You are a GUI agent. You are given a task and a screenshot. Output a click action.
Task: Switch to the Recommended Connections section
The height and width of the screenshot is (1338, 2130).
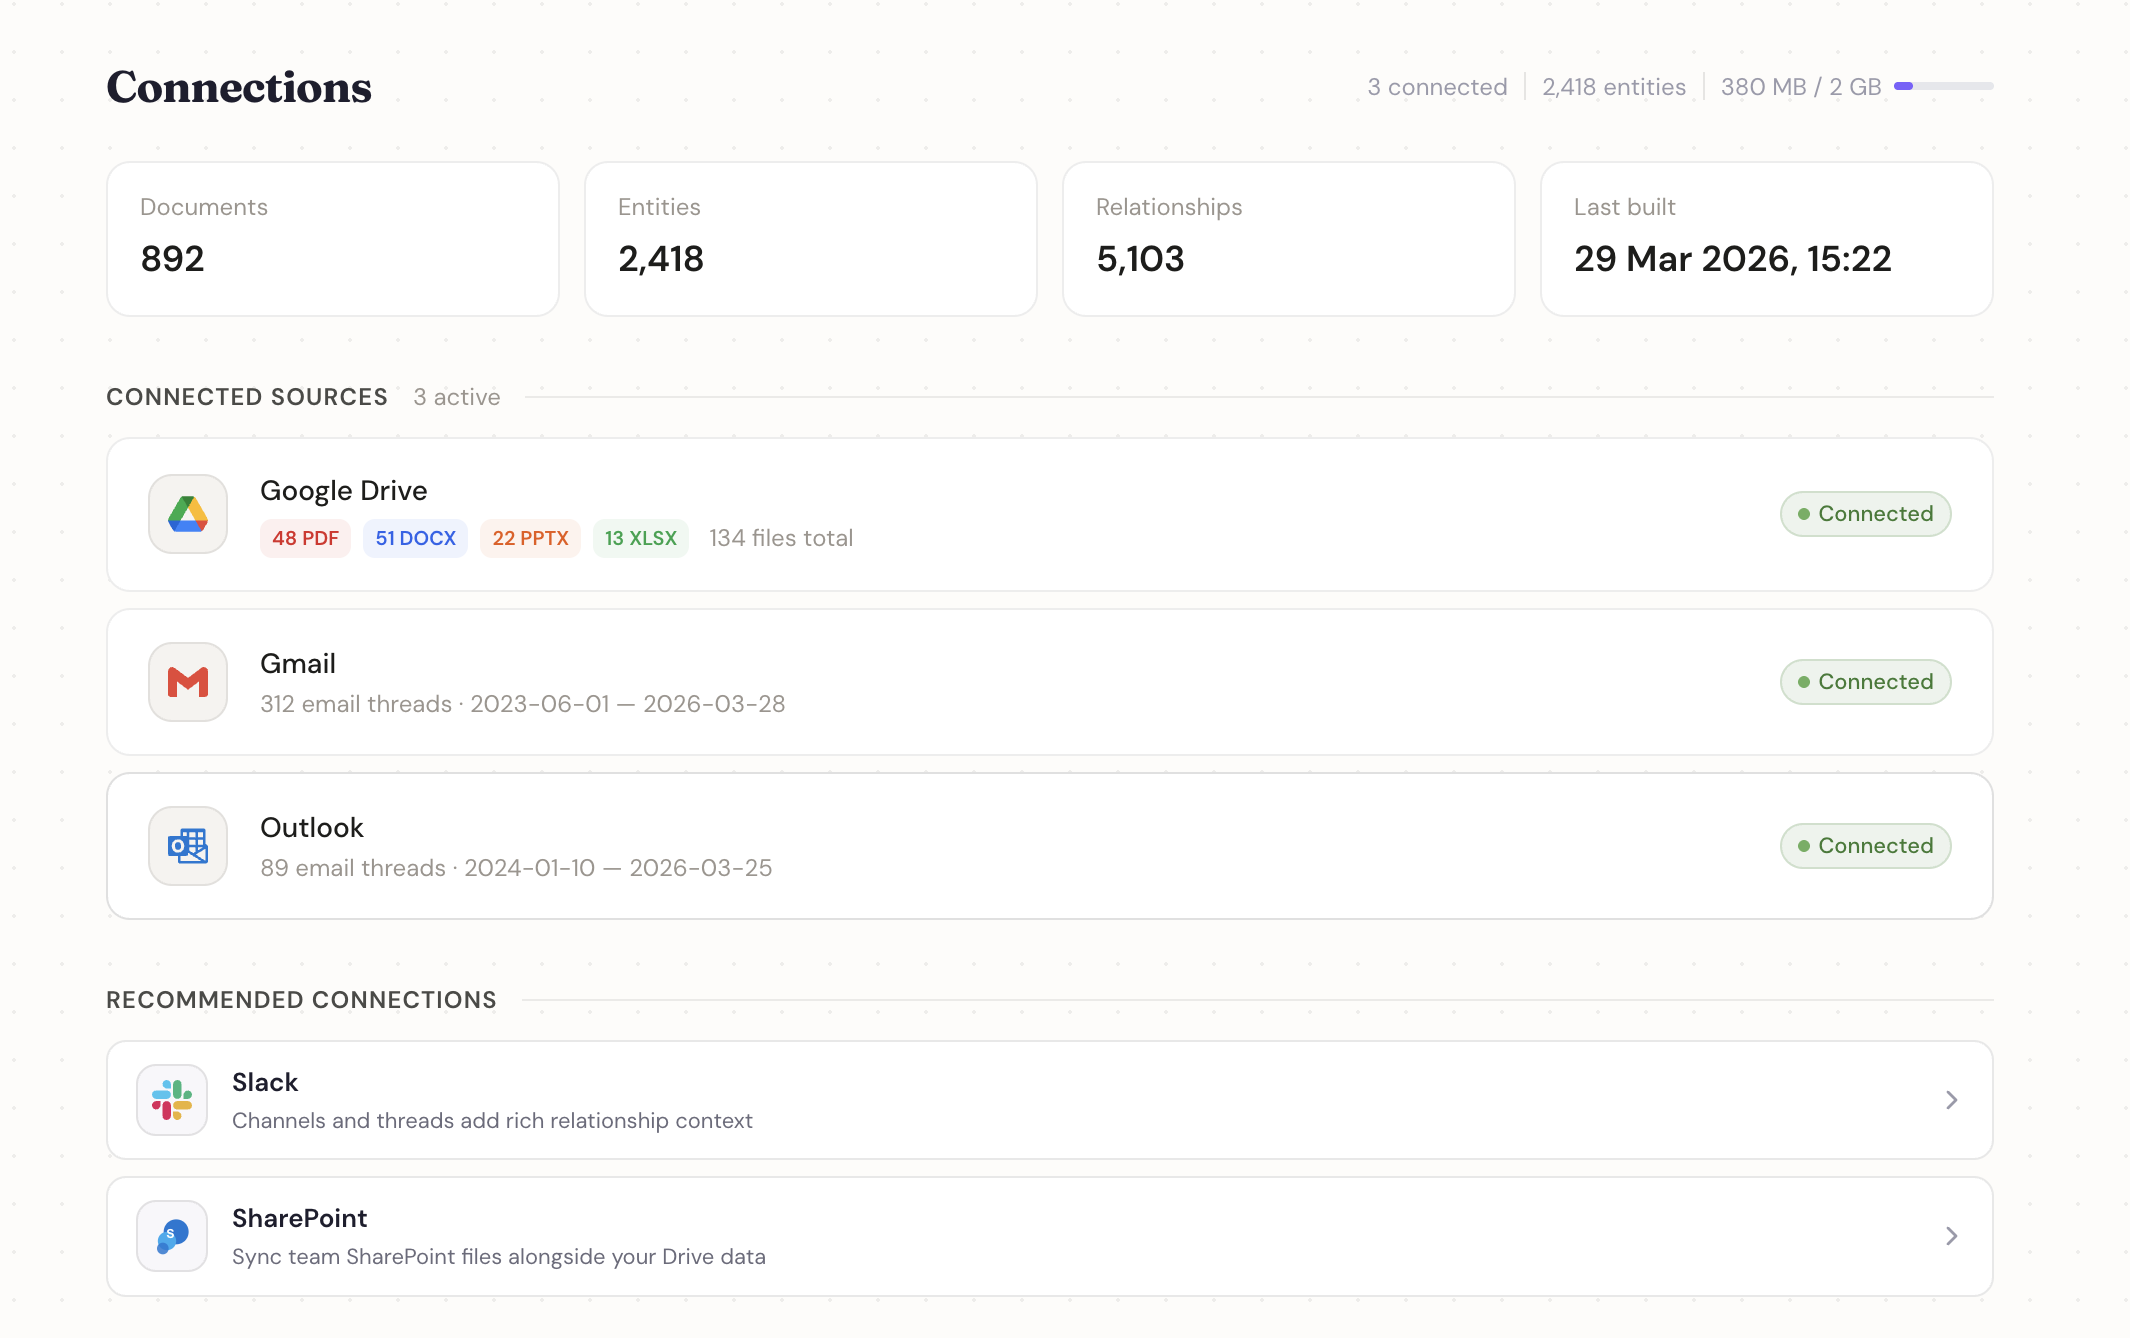point(301,999)
